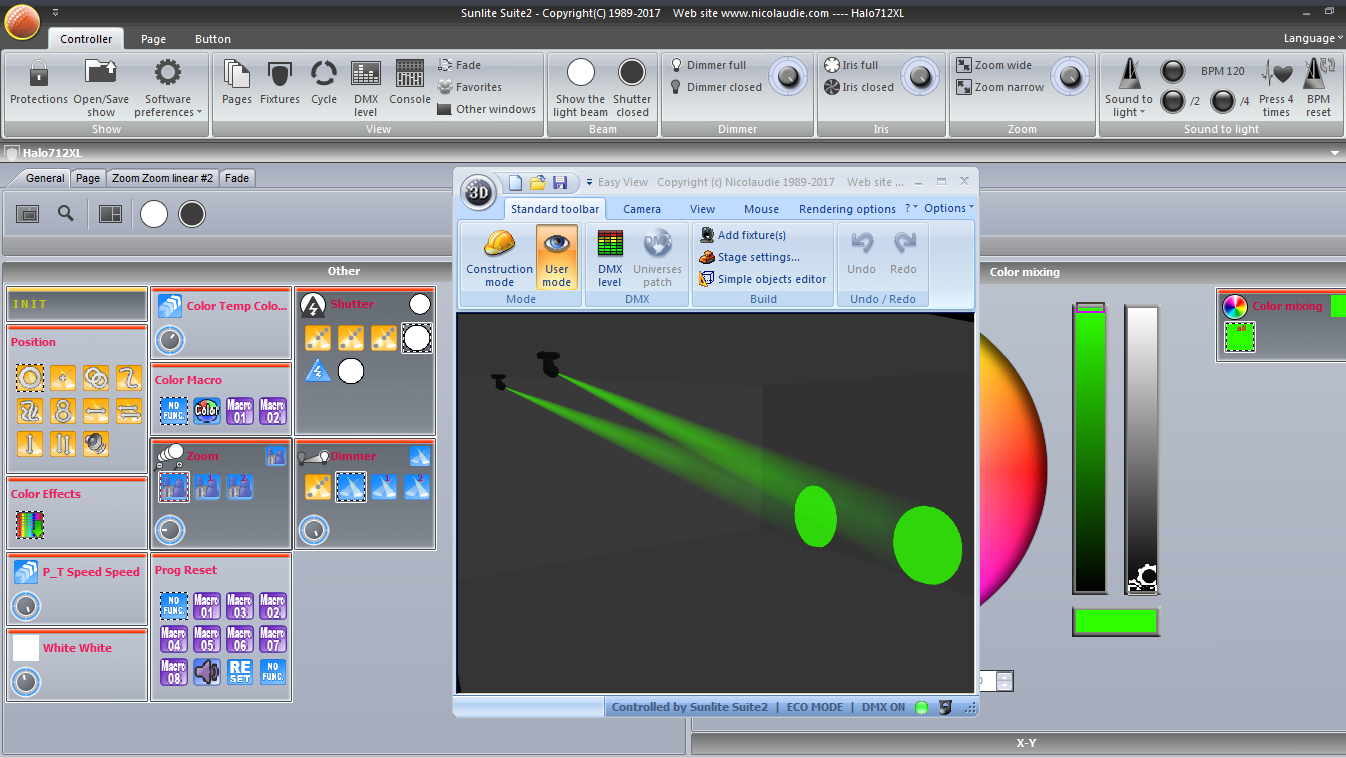Select Macro 05 in Prog Reset
The width and height of the screenshot is (1346, 758).
pos(207,639)
